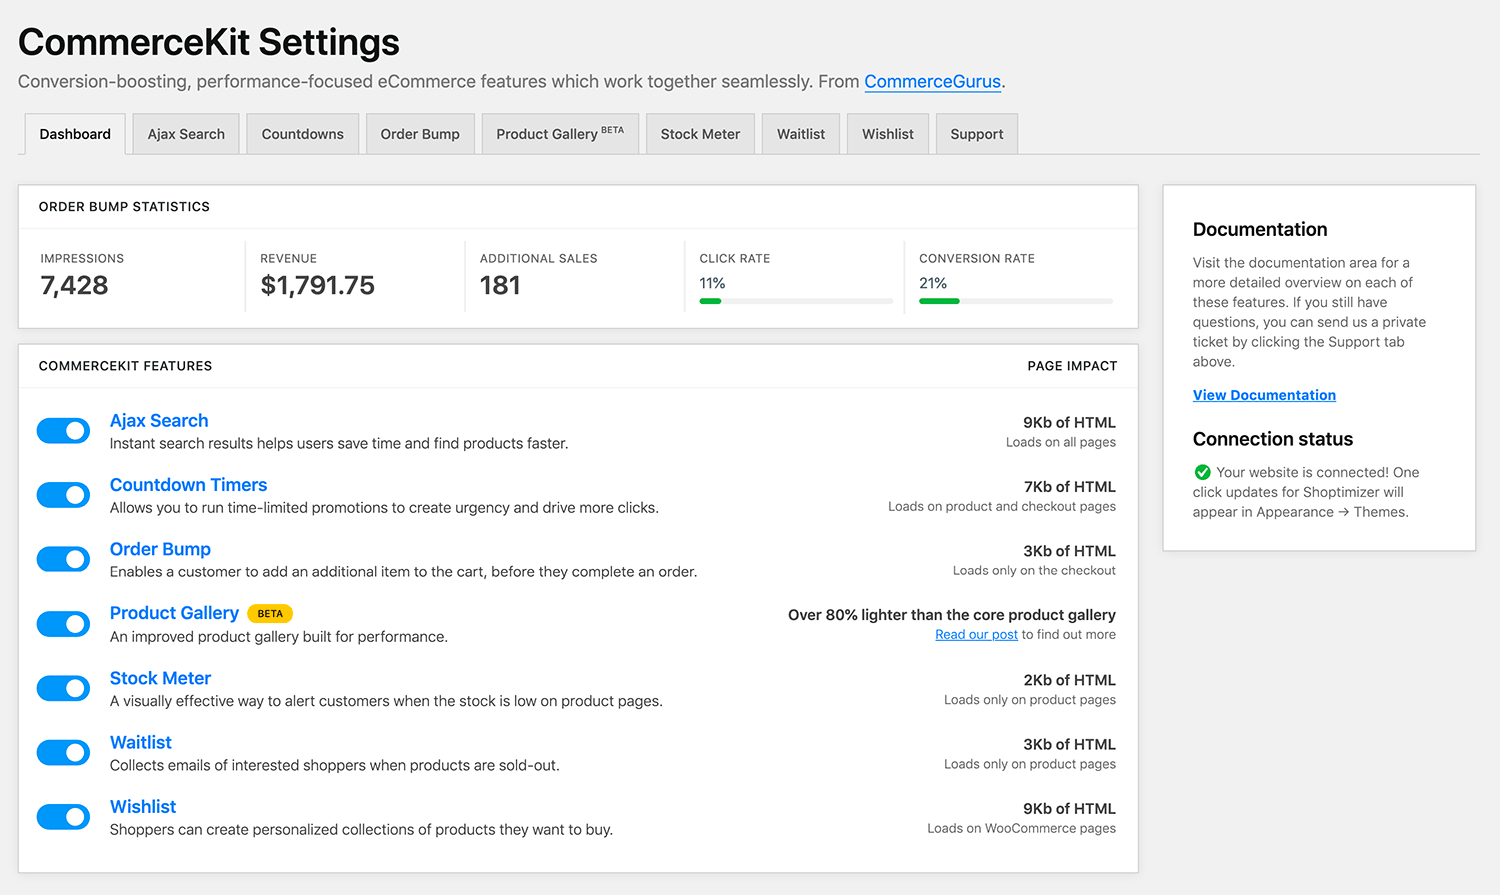
Task: Click the 21% conversion rate value
Action: point(933,283)
